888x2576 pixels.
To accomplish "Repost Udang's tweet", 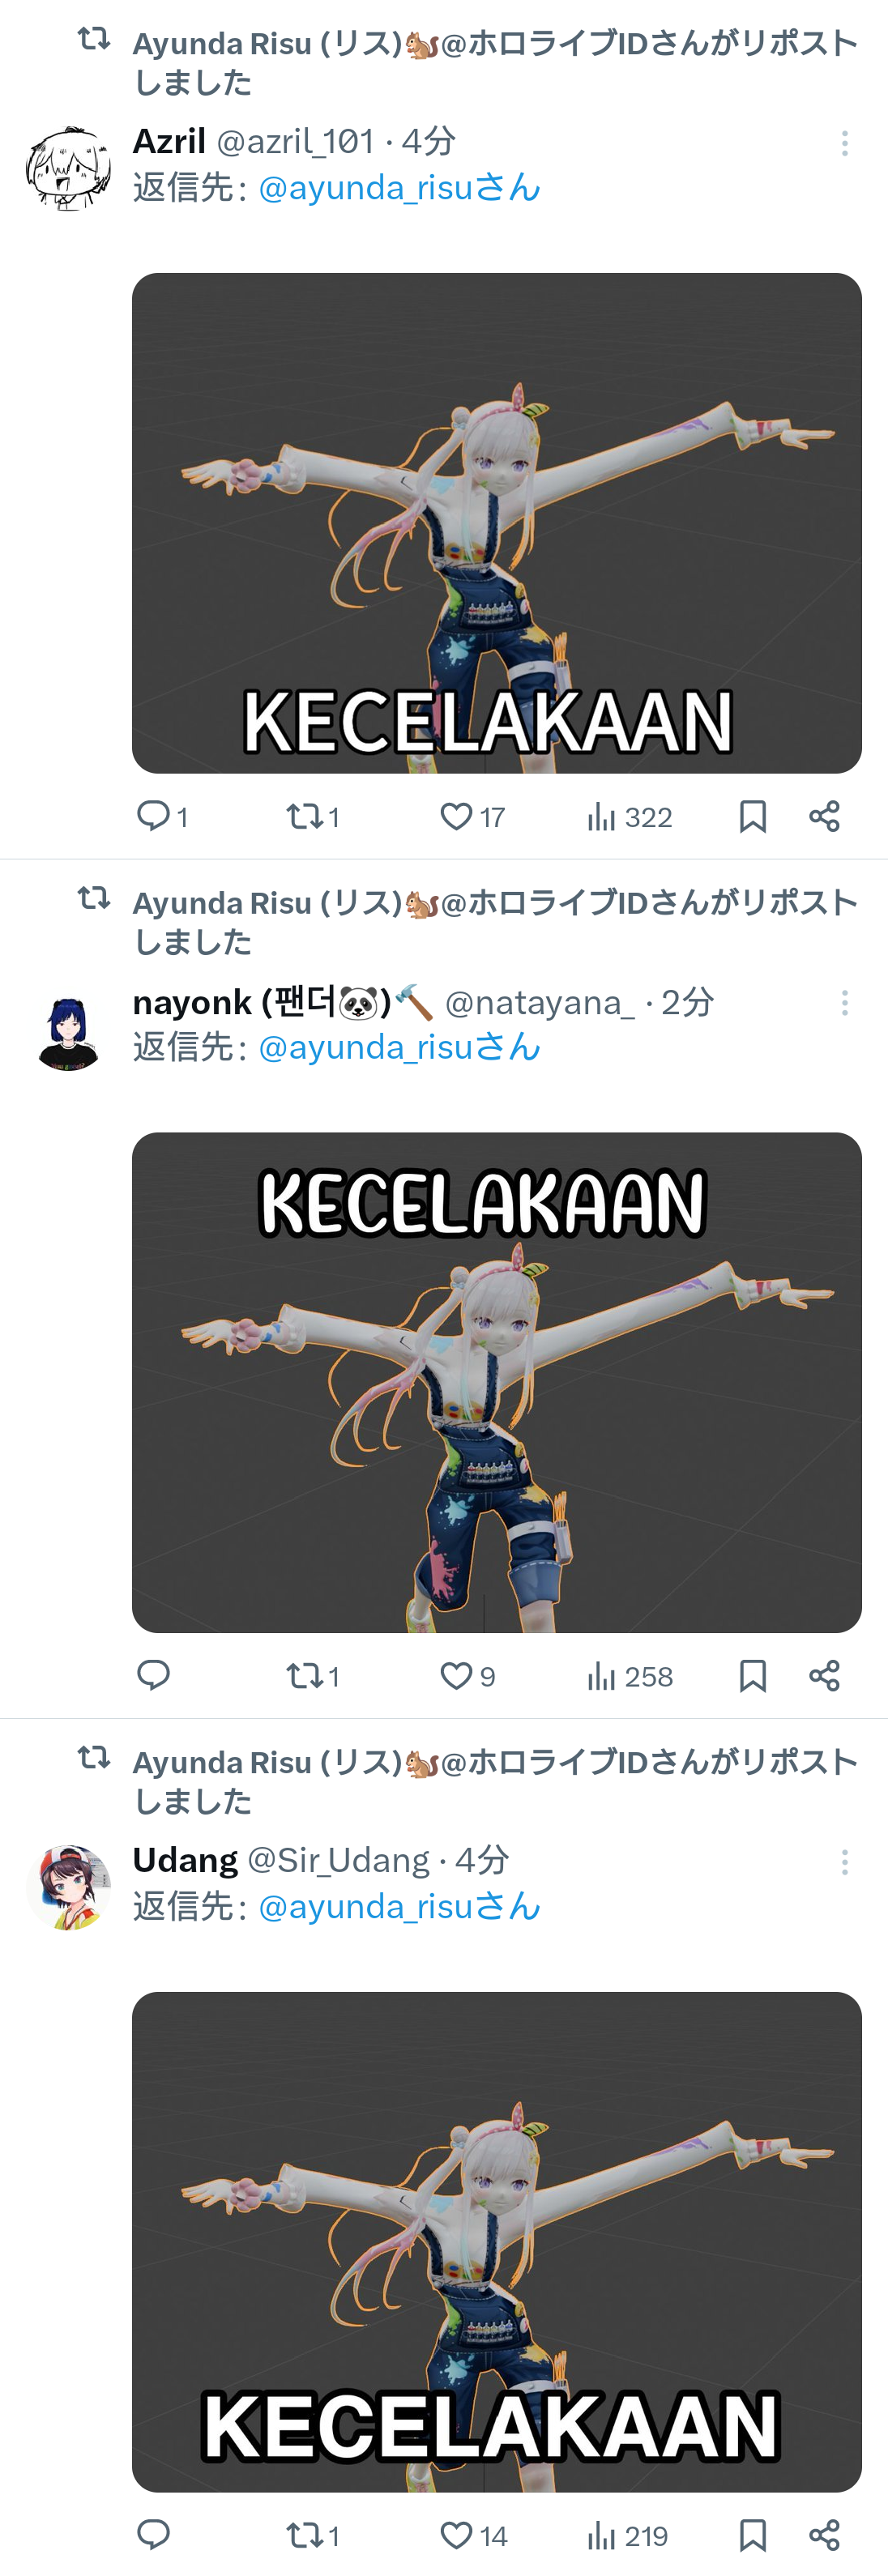I will click(313, 2535).
